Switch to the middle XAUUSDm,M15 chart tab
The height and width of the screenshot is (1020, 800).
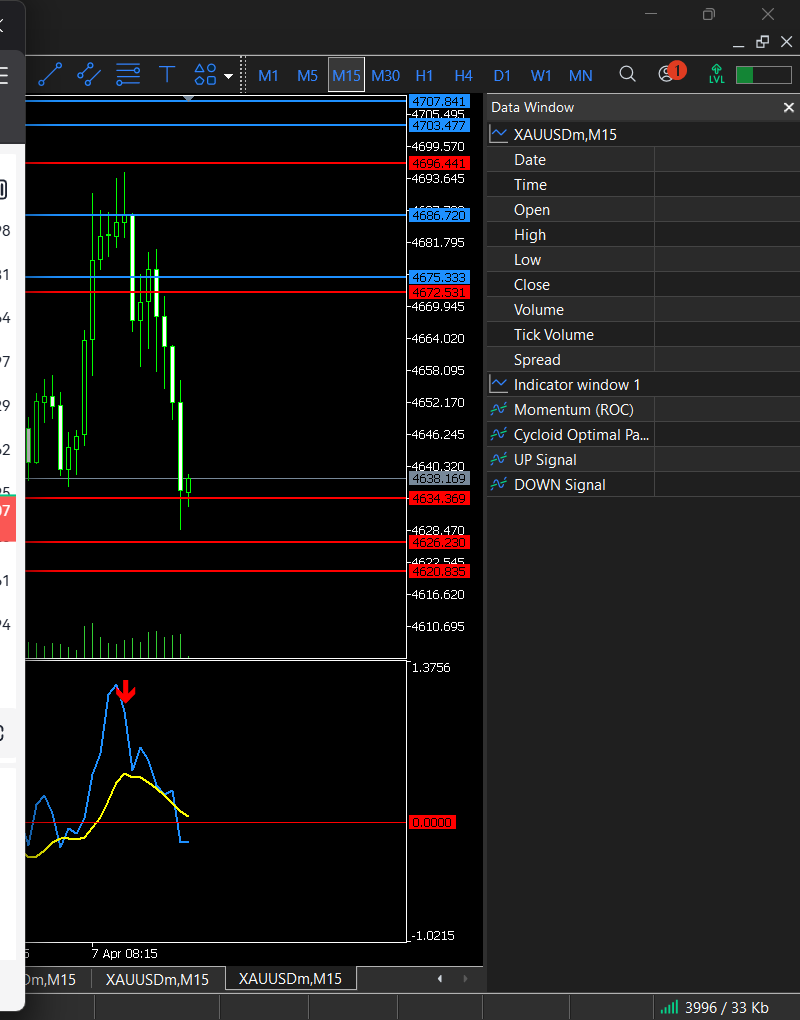pos(157,979)
